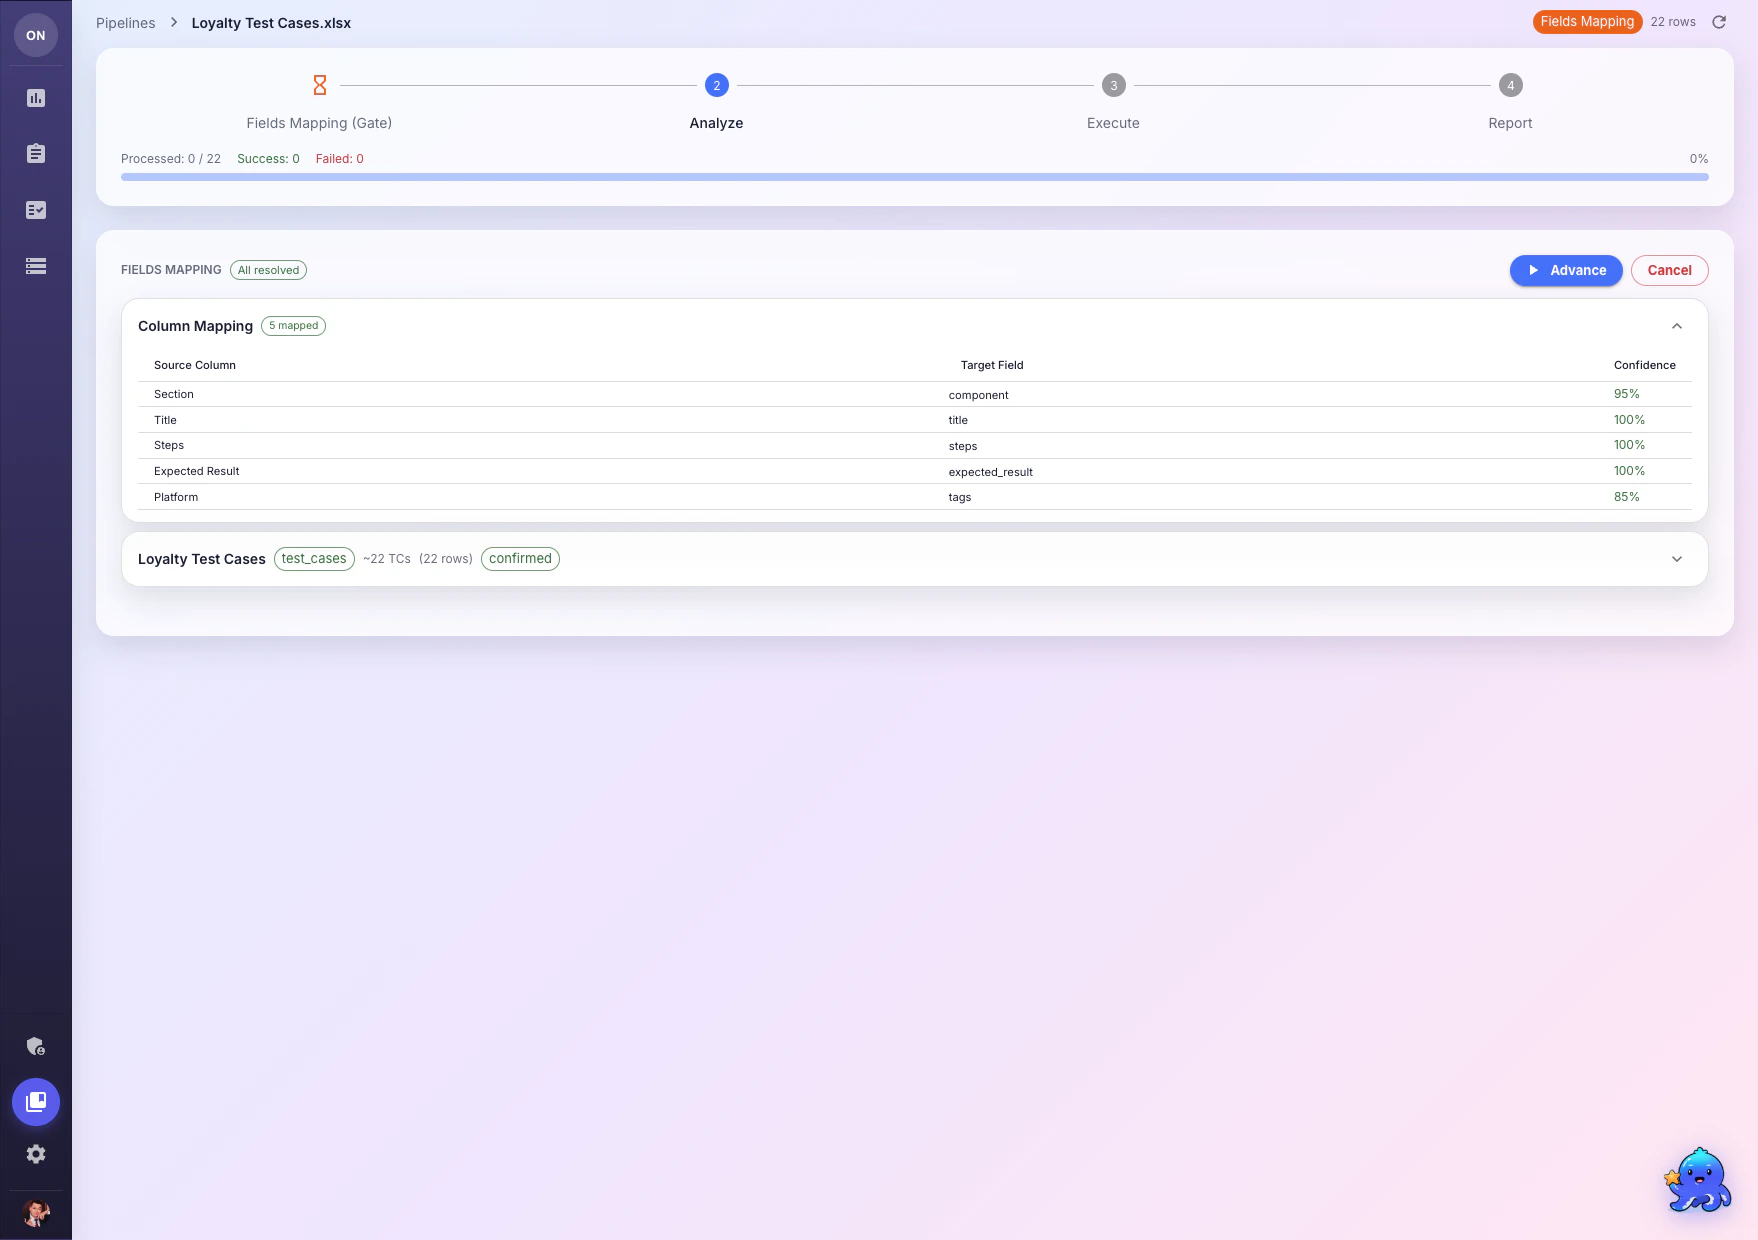Click the 95% confidence value

(1627, 394)
